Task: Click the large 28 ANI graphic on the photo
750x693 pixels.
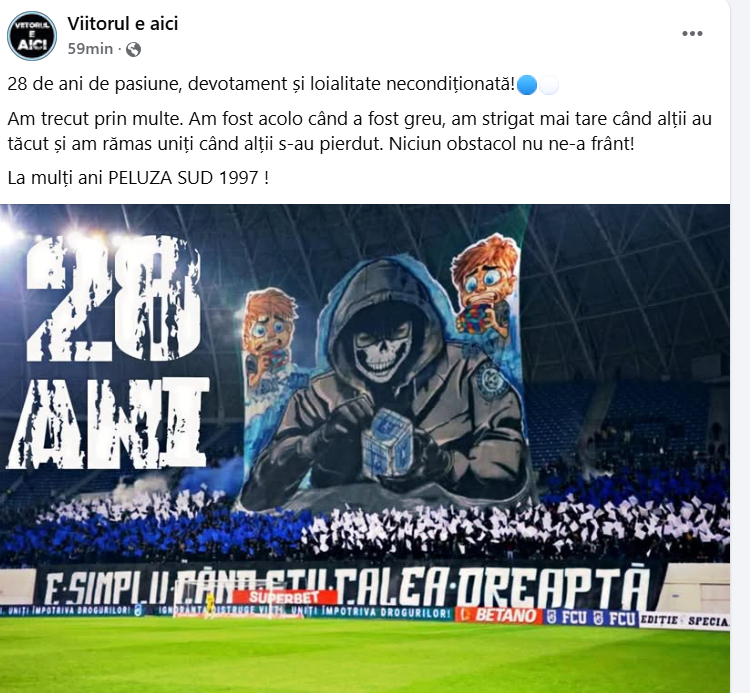Action: pos(109,352)
